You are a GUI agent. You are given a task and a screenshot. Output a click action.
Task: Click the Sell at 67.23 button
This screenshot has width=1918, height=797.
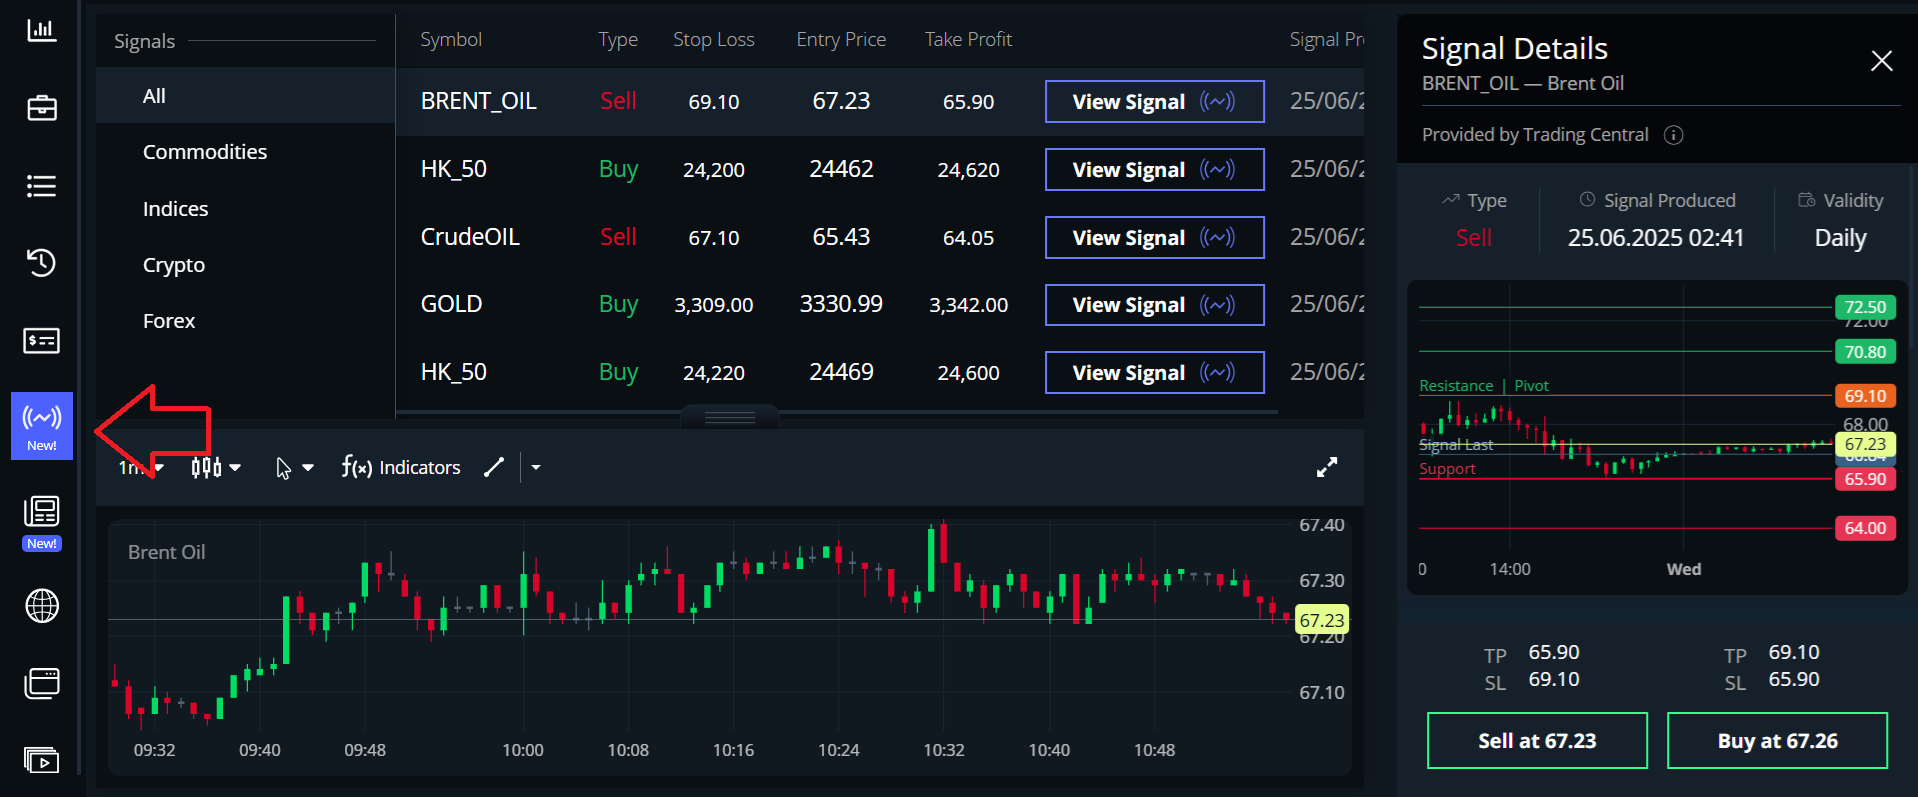(1536, 741)
